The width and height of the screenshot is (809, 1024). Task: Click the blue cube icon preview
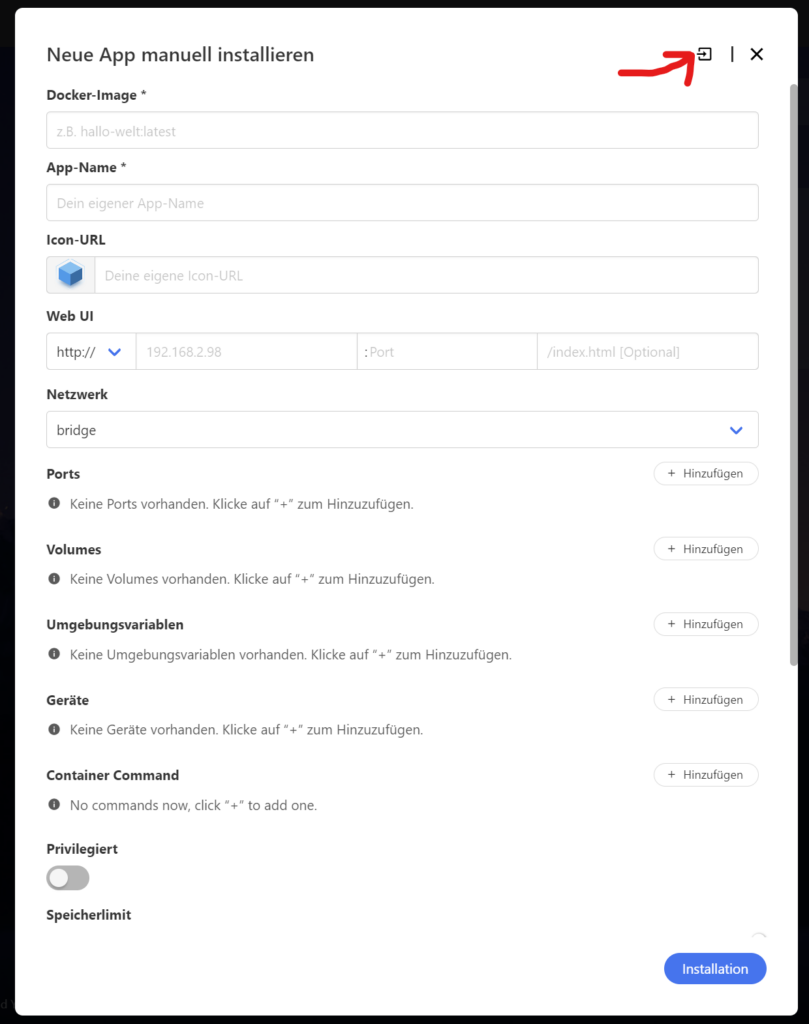[71, 275]
